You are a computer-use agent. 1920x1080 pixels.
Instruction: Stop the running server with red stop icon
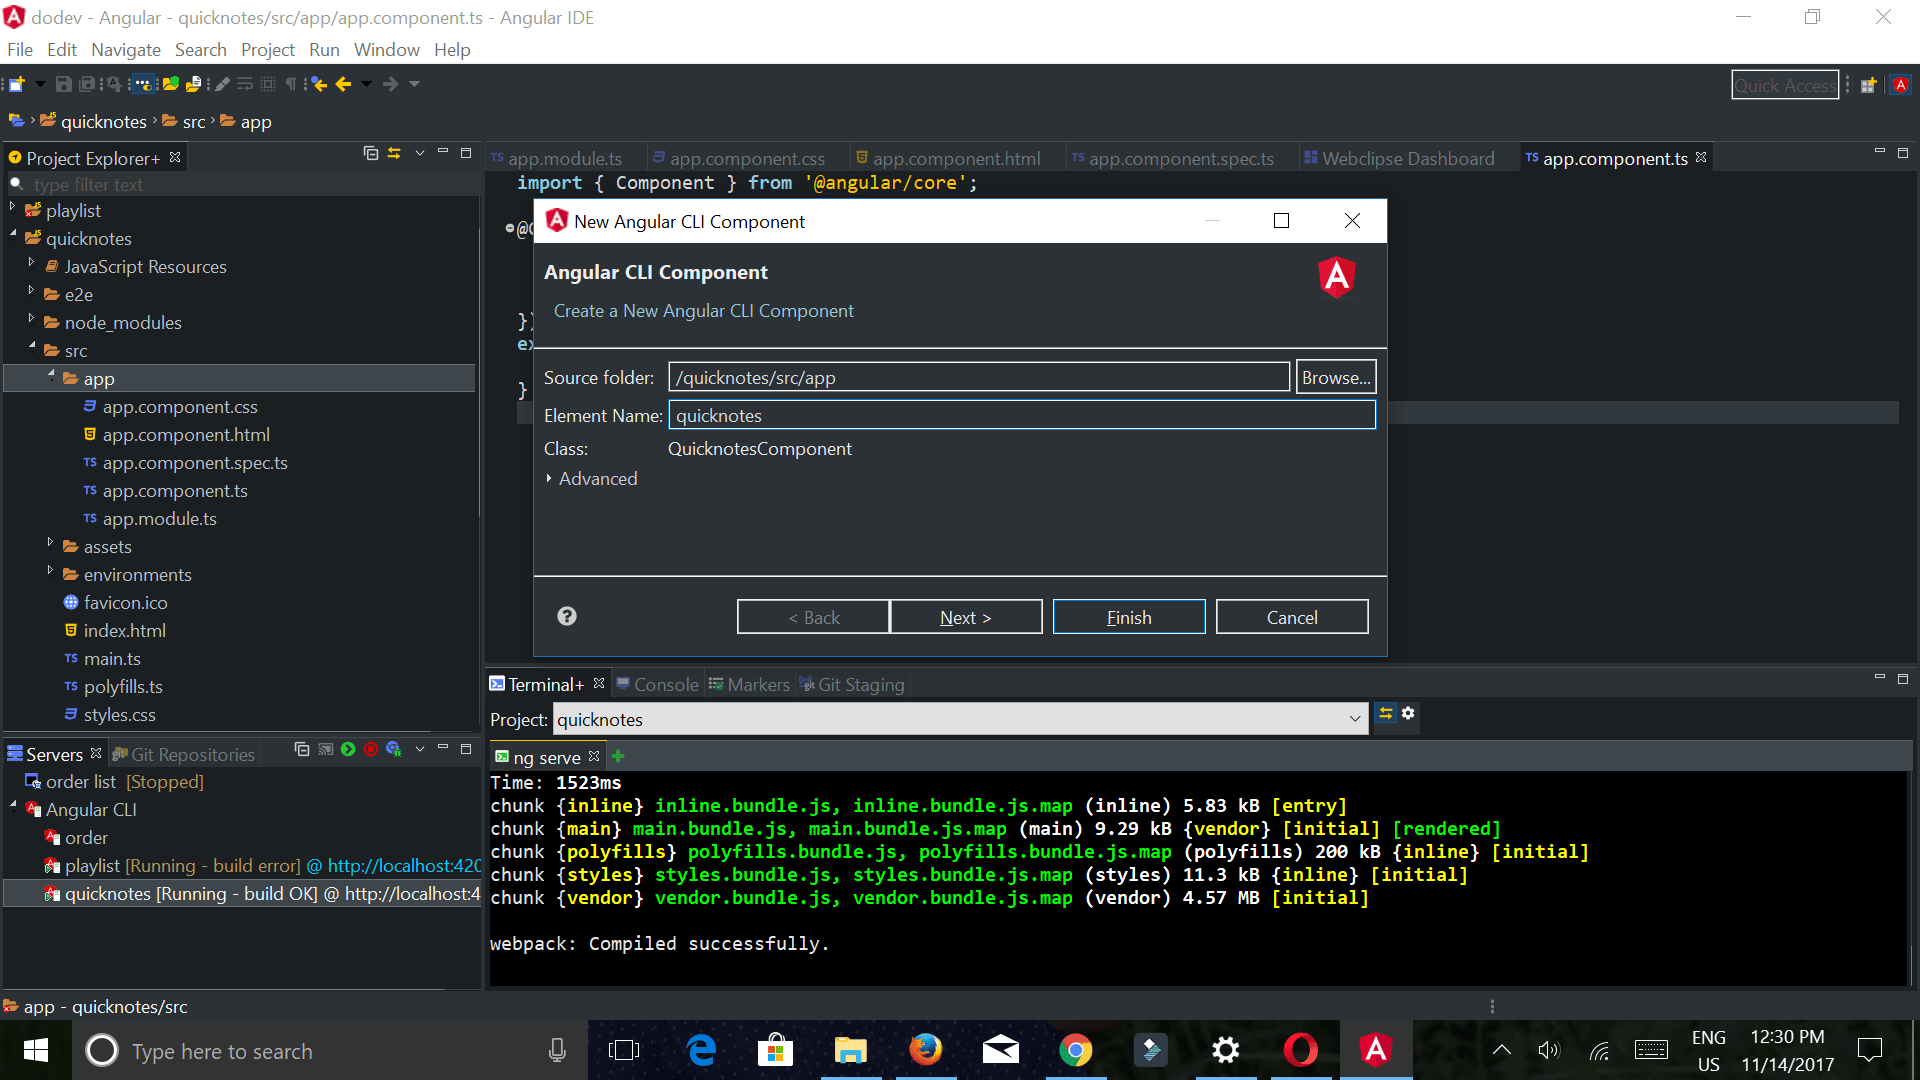[x=371, y=749]
